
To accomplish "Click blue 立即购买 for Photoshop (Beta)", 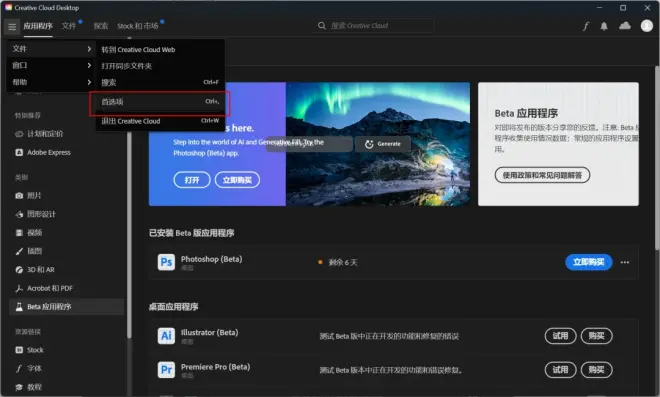I will tap(588, 262).
